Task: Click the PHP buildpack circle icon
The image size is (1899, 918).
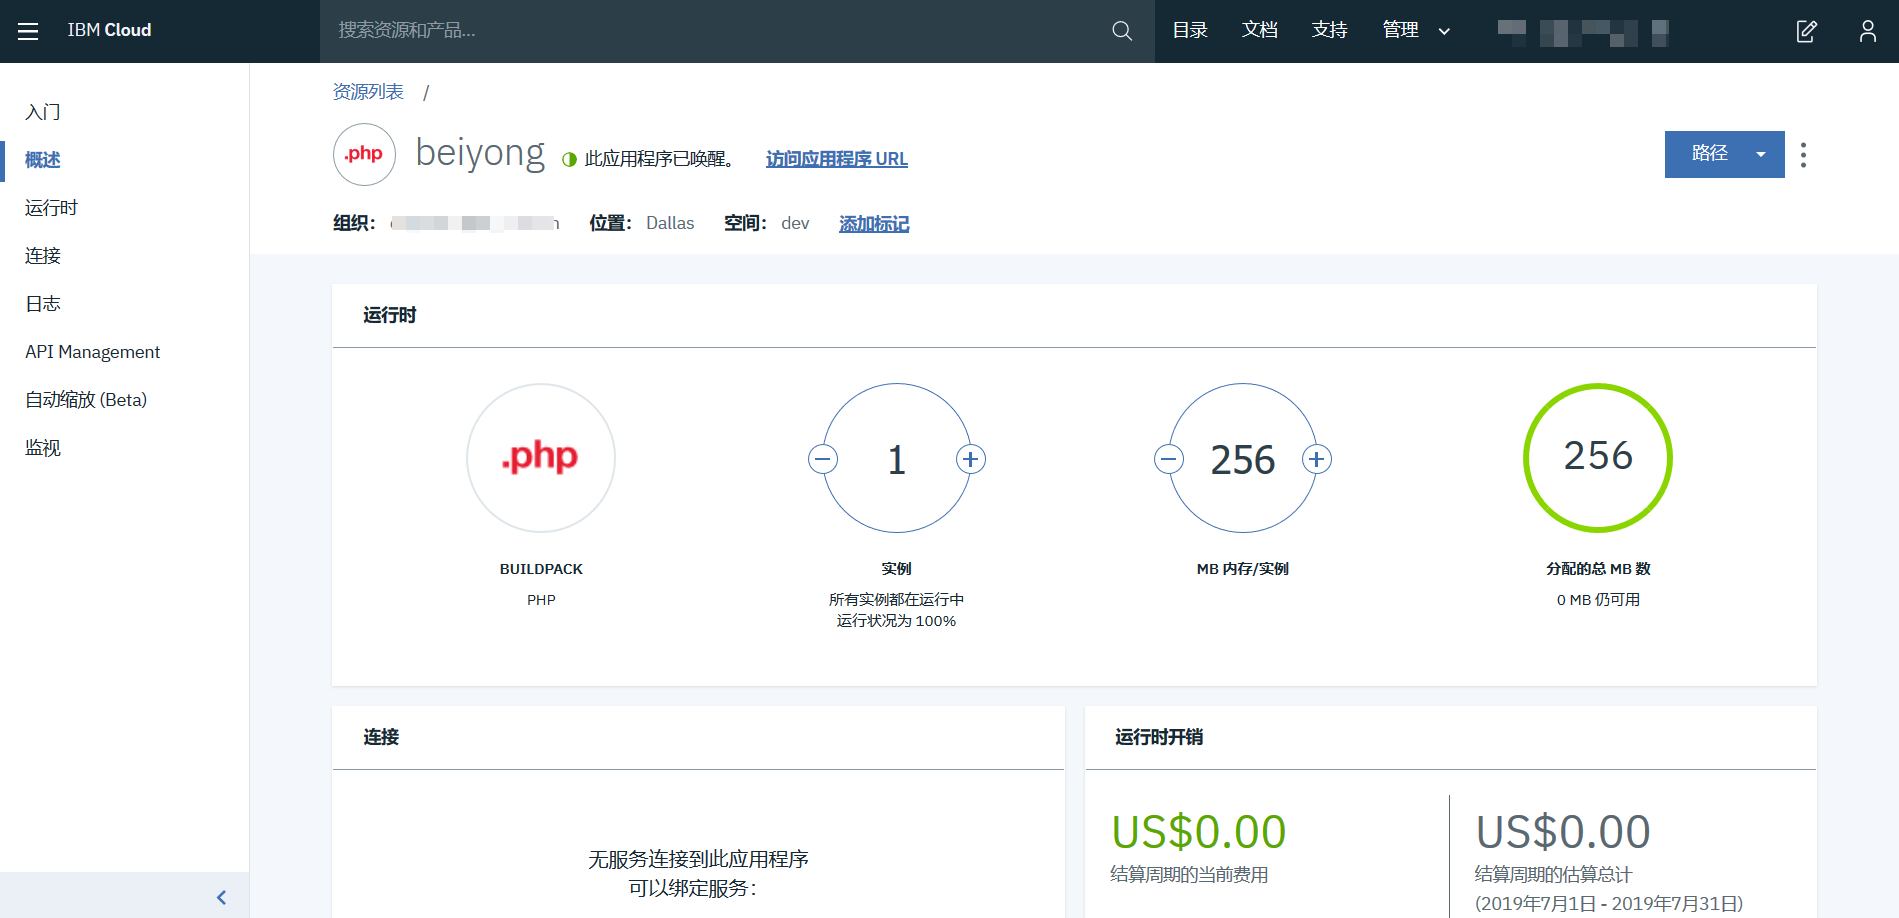Action: (541, 458)
